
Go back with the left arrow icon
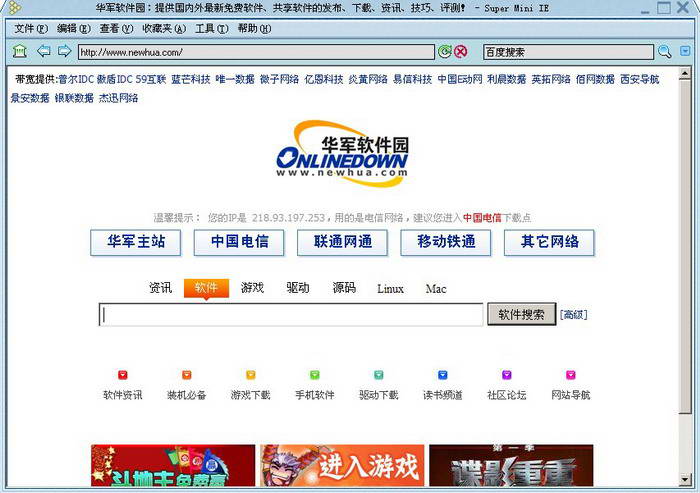pos(43,51)
